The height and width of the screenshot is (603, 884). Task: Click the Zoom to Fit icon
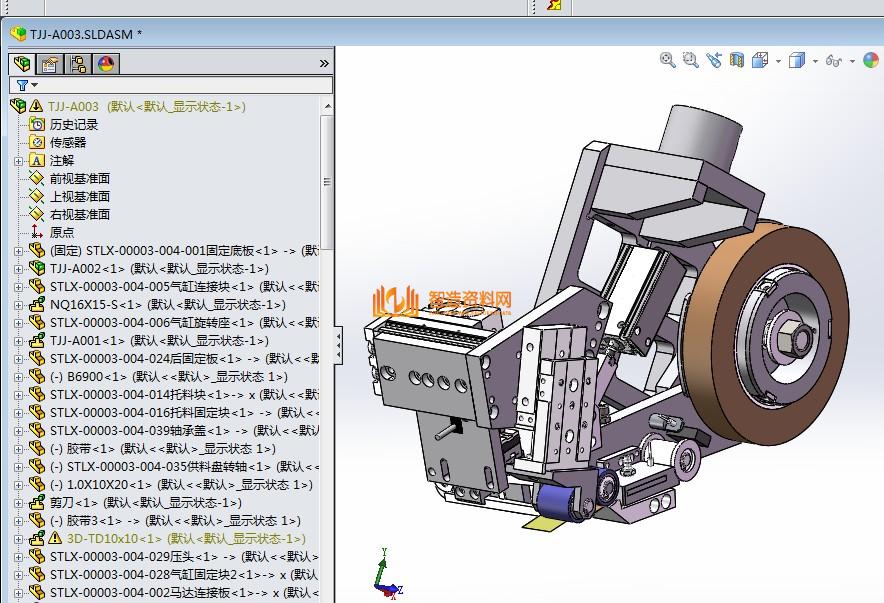(x=667, y=60)
